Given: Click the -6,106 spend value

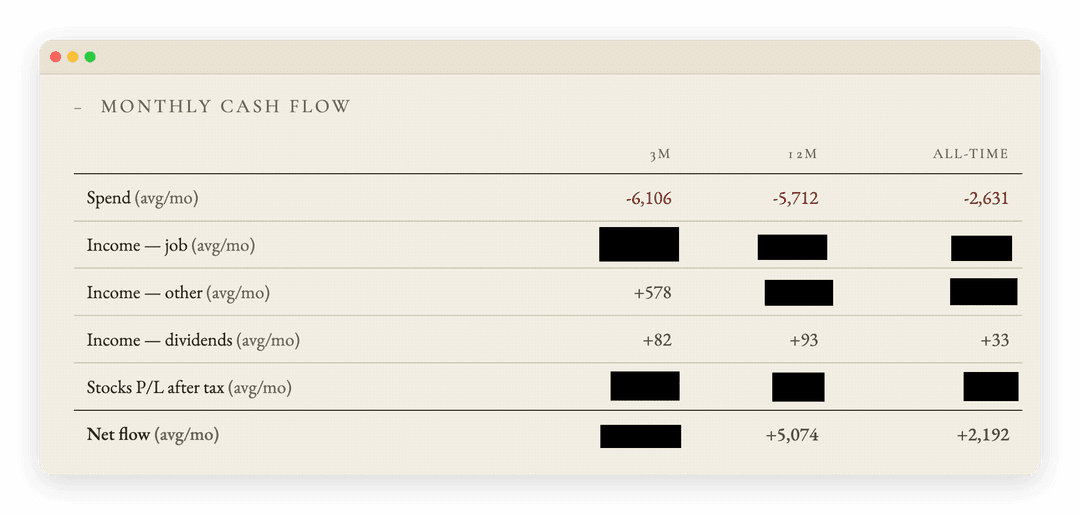Looking at the screenshot, I should pyautogui.click(x=649, y=199).
